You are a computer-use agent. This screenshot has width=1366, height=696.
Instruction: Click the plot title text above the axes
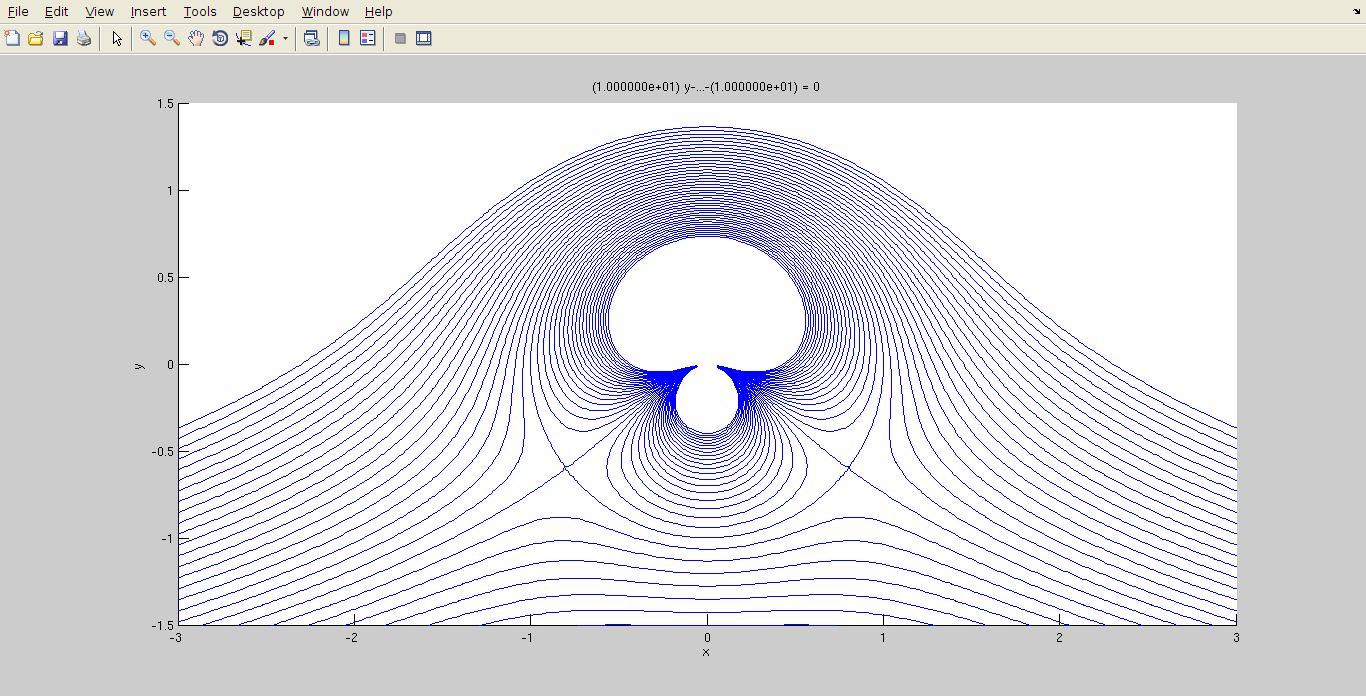706,87
